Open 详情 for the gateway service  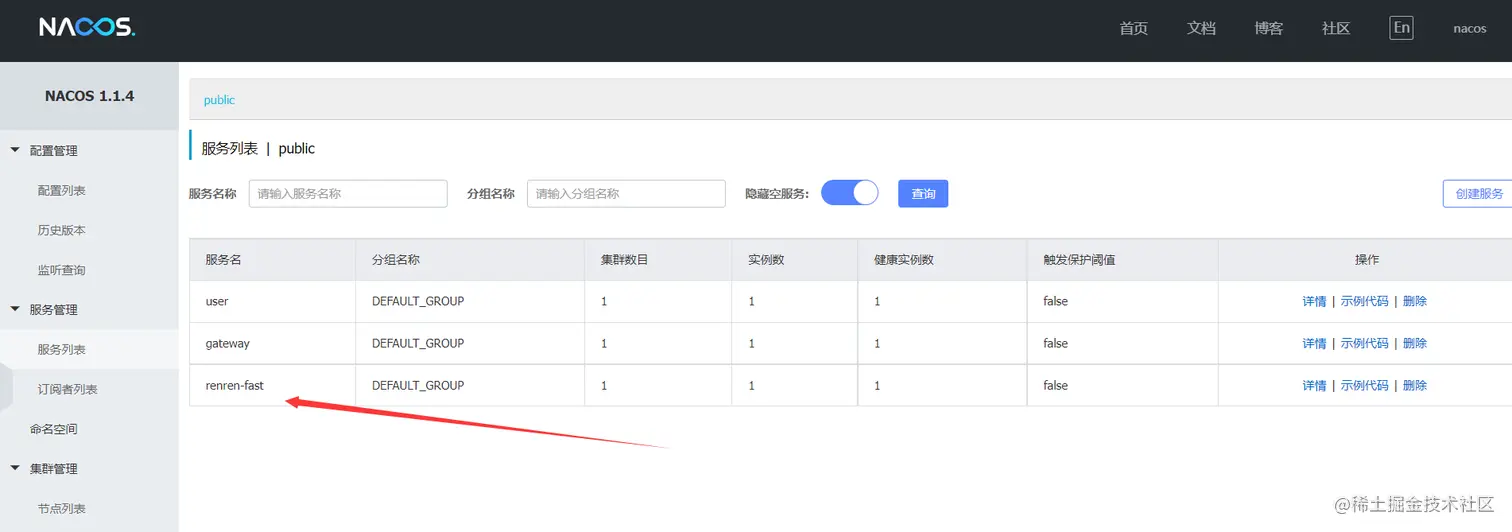click(1314, 343)
